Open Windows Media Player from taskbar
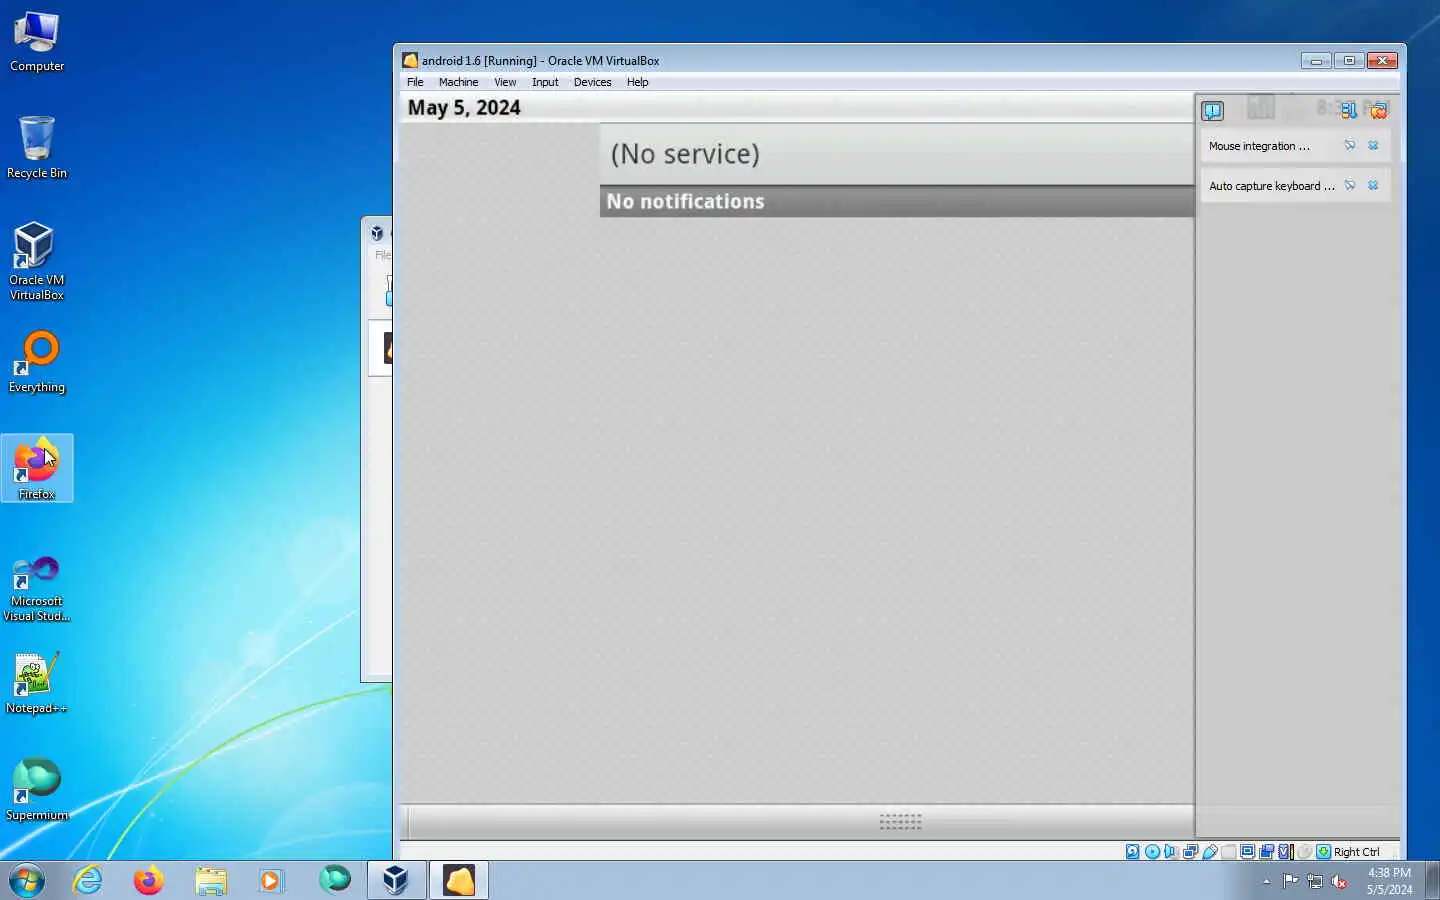The width and height of the screenshot is (1440, 900). click(271, 880)
